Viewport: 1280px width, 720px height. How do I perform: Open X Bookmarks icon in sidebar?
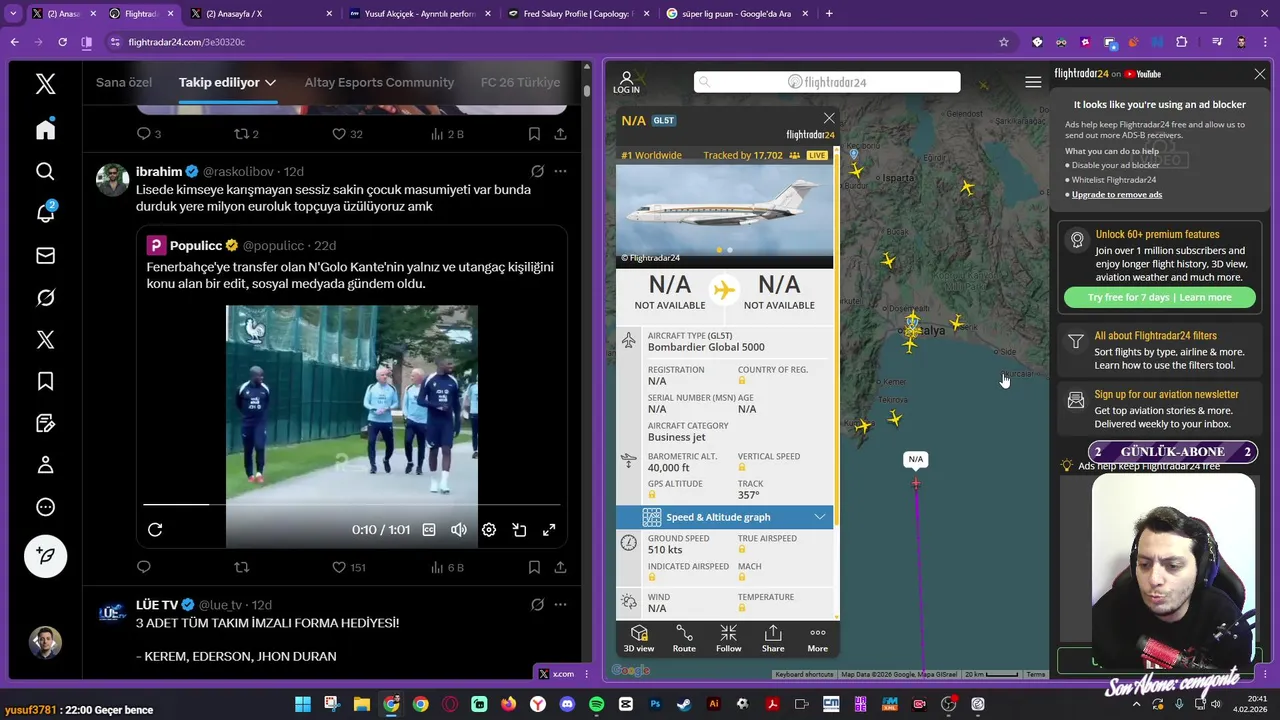tap(45, 381)
